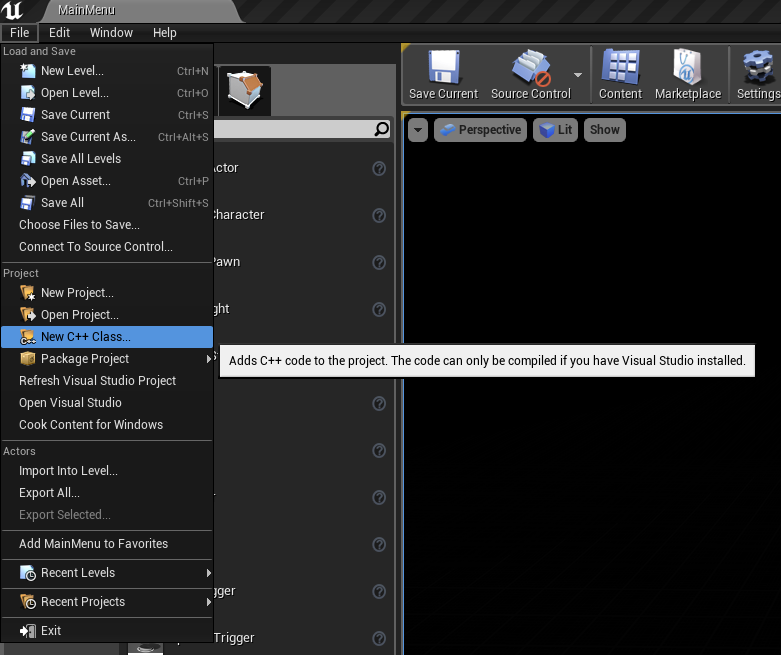Screen dimensions: 781x656
Task: Choose Save Current in File menu
Action: tap(107, 115)
